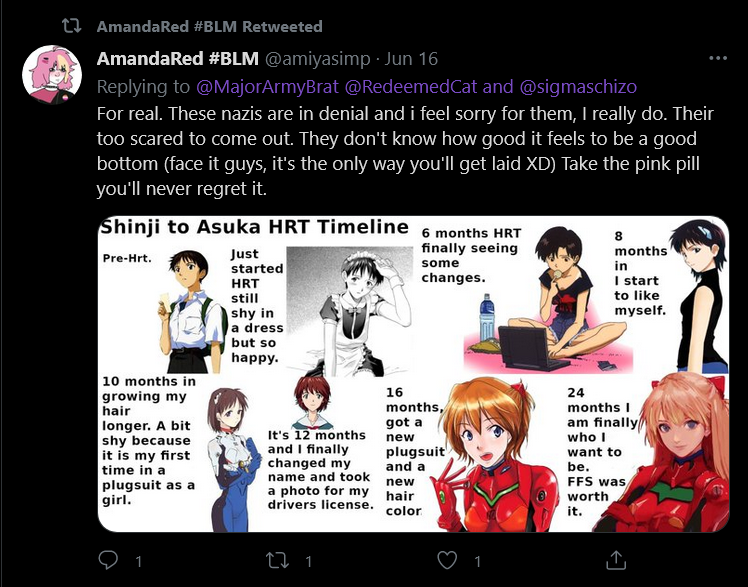Open the @MajorArmyBrat mention
The height and width of the screenshot is (587, 748).
(268, 87)
